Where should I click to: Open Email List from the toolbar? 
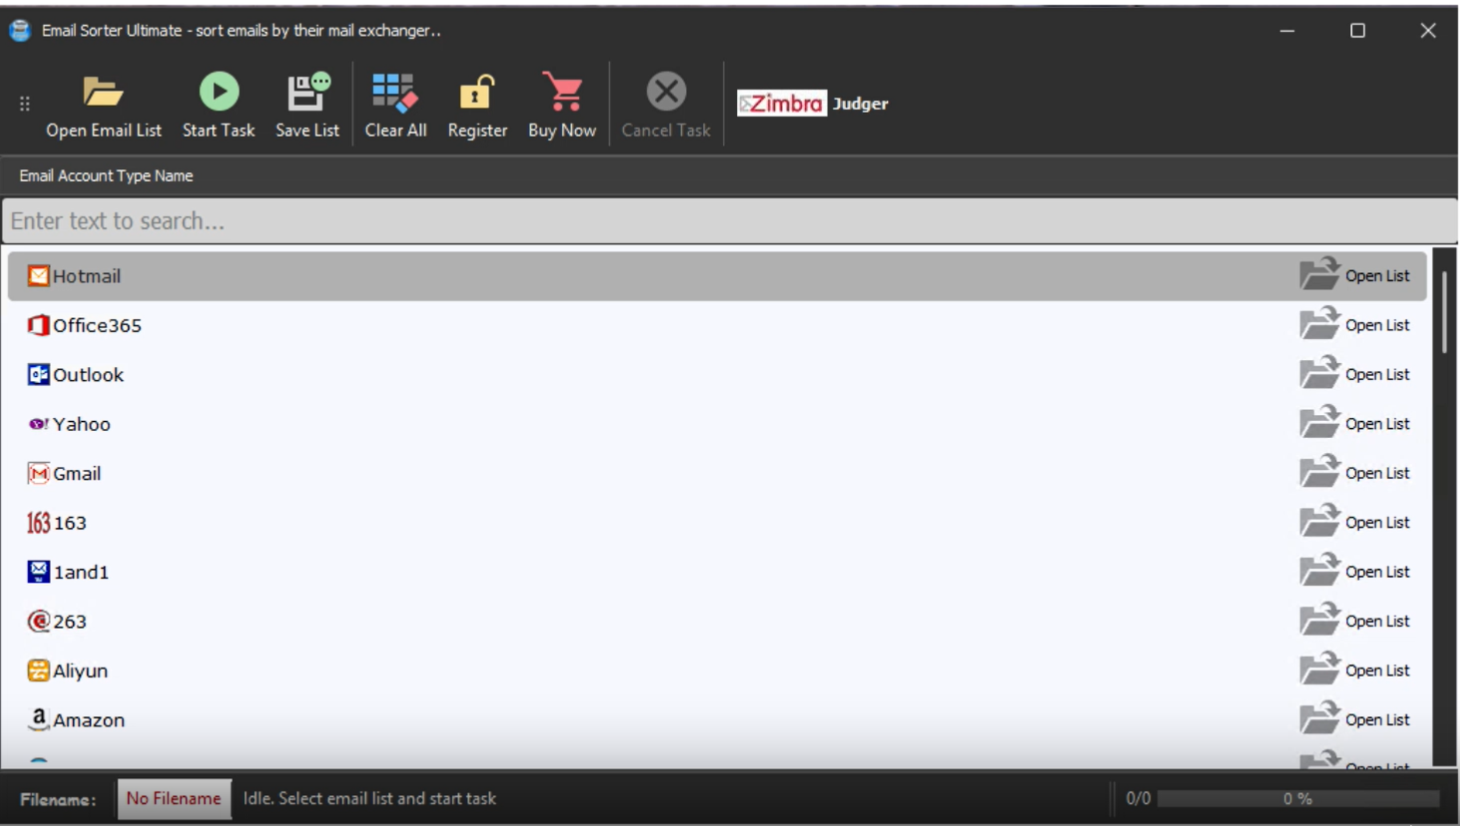[103, 105]
